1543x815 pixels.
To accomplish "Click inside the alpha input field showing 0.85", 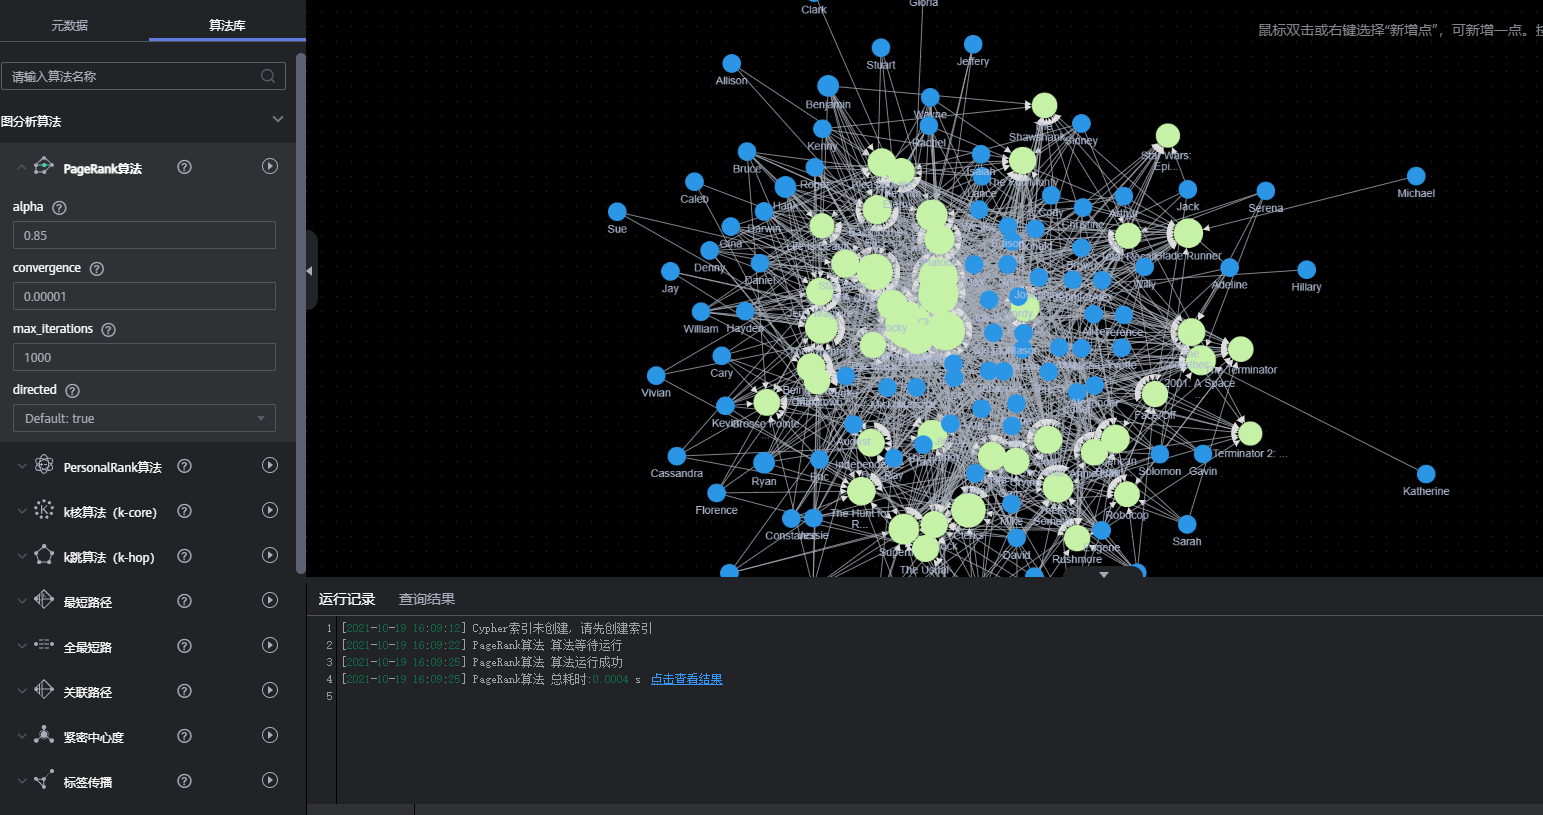I will click(x=144, y=235).
